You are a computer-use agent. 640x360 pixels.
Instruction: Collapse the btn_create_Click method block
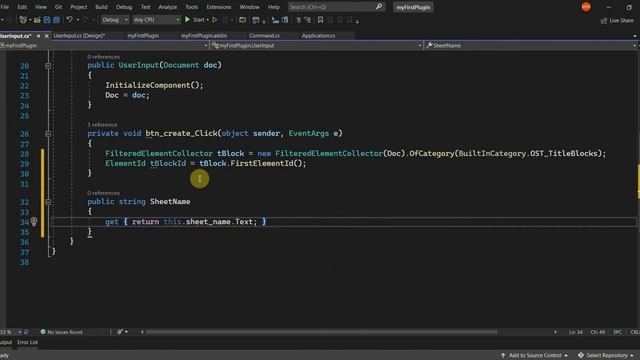pos(48,133)
